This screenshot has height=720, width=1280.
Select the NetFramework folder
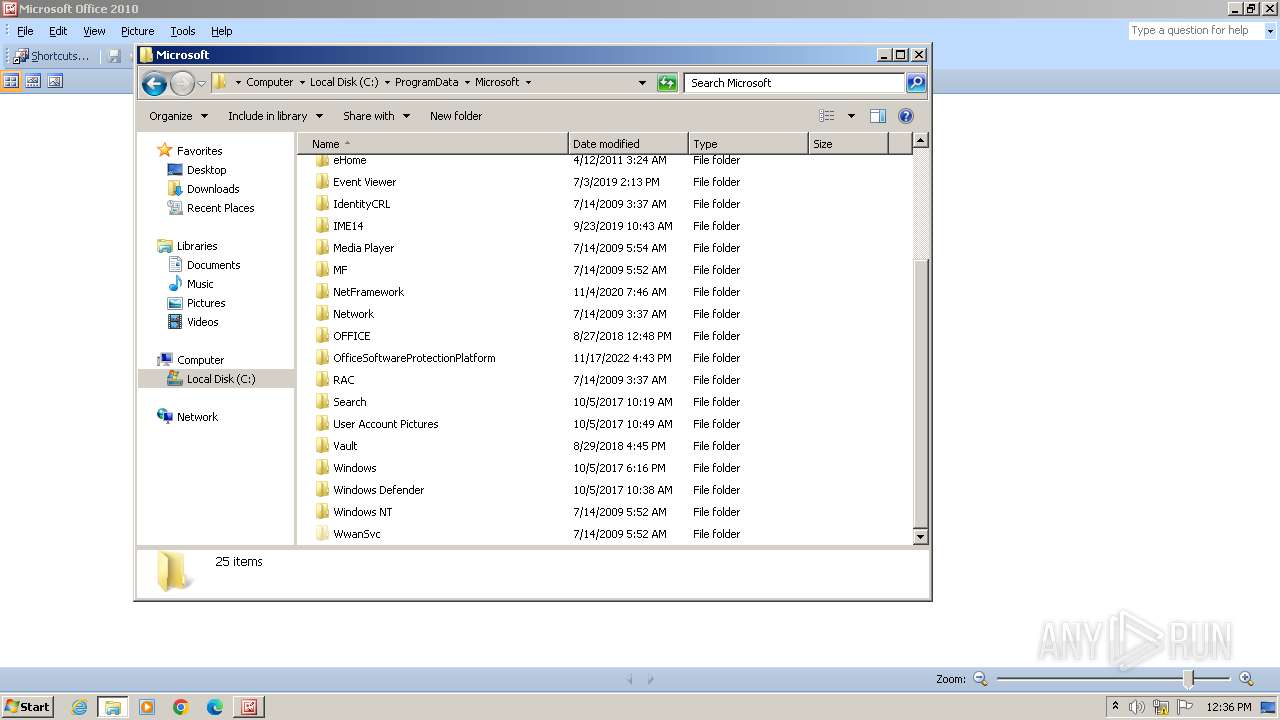pyautogui.click(x=368, y=292)
